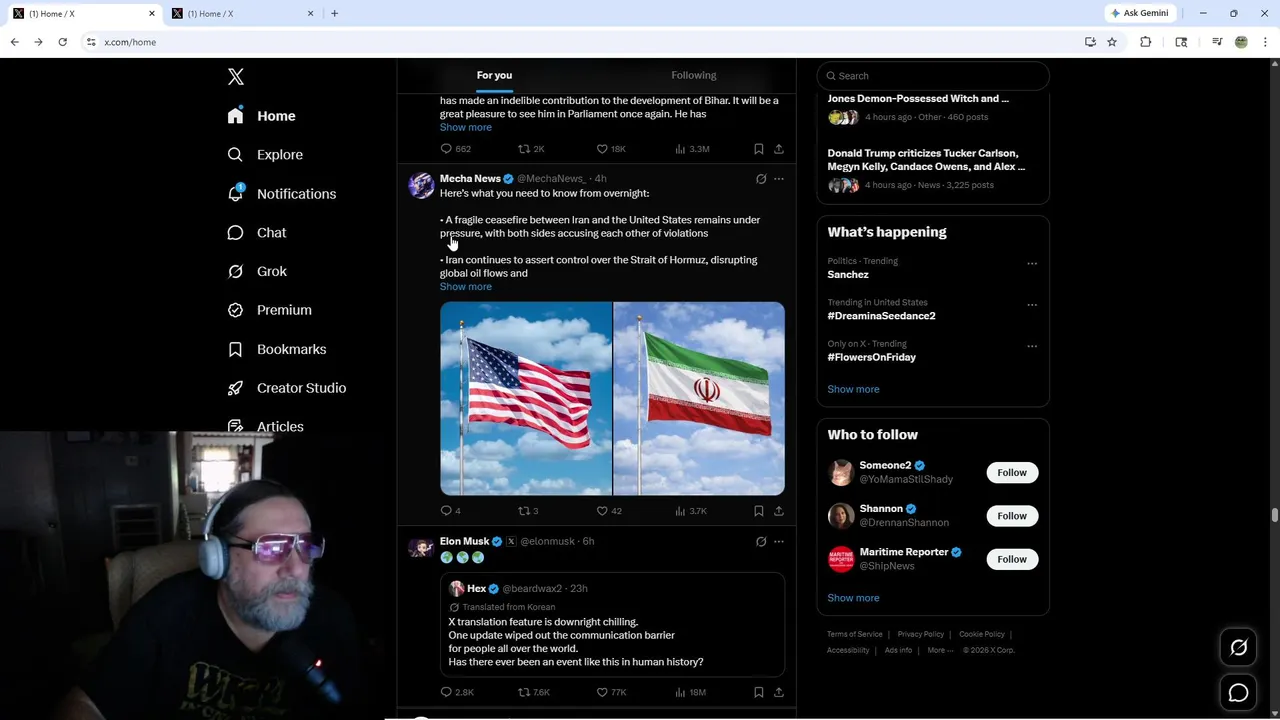
Task: Bookmark the Mecha News post
Action: click(x=759, y=511)
